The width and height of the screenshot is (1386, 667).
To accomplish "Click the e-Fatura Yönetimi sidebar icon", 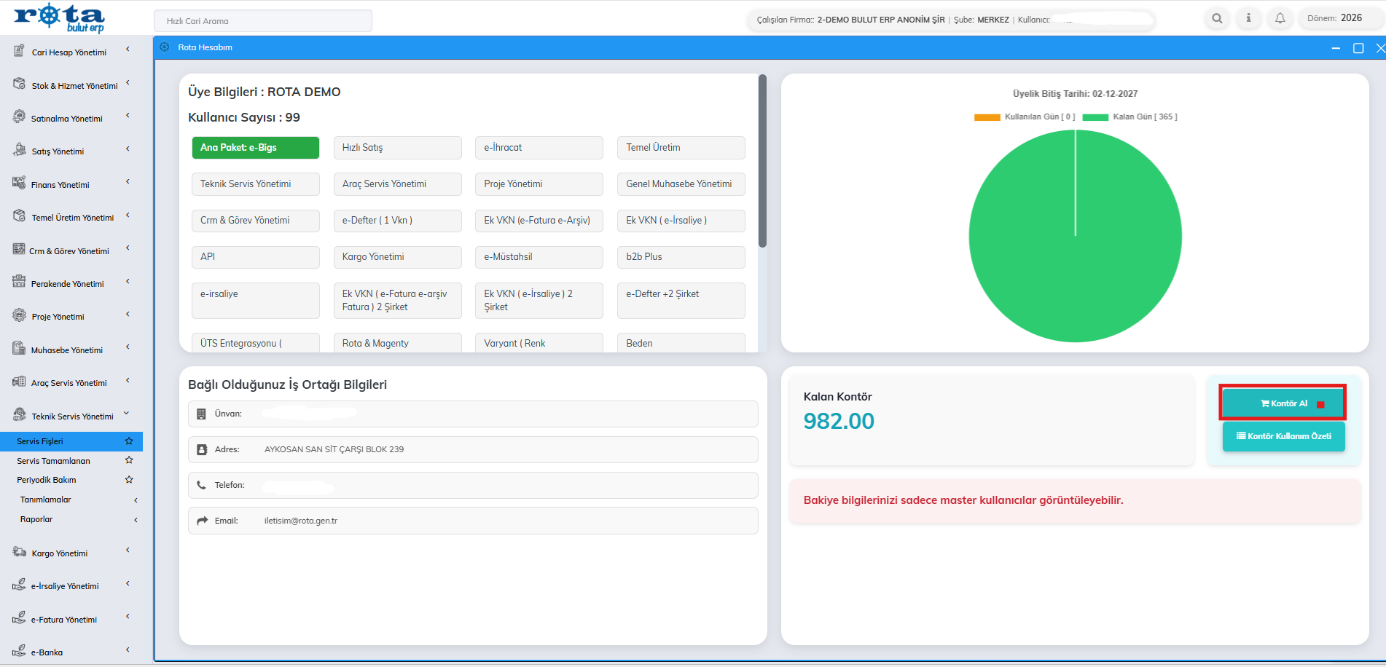I will (x=19, y=619).
